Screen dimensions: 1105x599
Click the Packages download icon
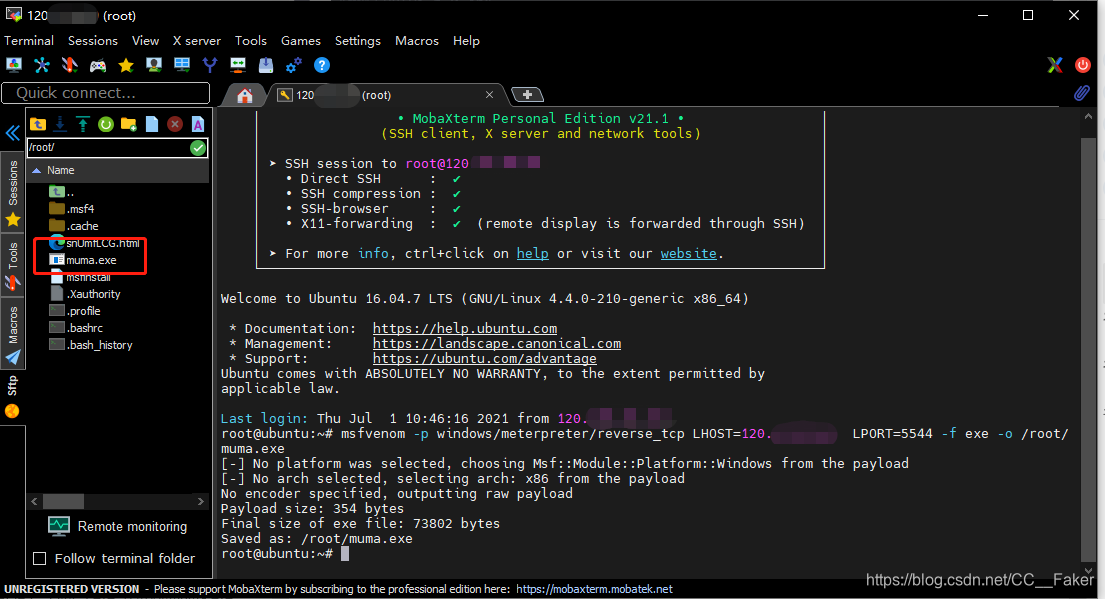pos(266,66)
